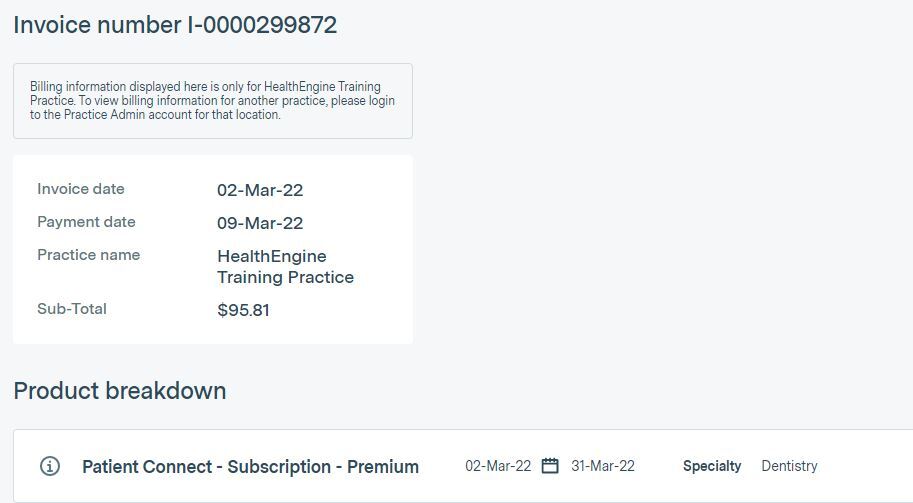The image size is (913, 503).
Task: Open Patient Connect - Subscription - Premium product
Action: tap(250, 467)
